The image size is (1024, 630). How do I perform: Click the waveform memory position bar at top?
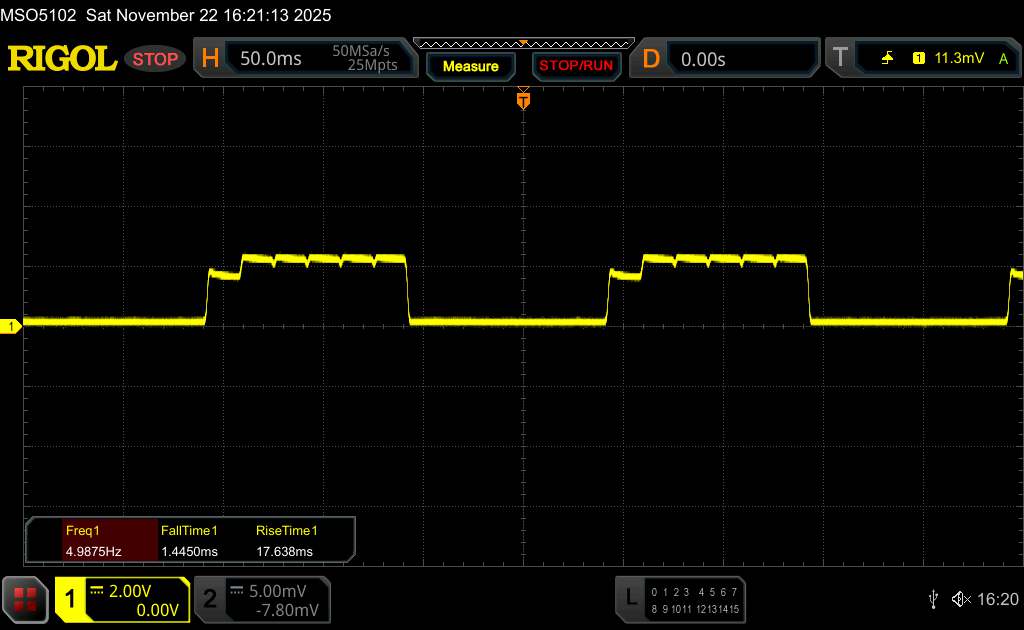coord(522,44)
